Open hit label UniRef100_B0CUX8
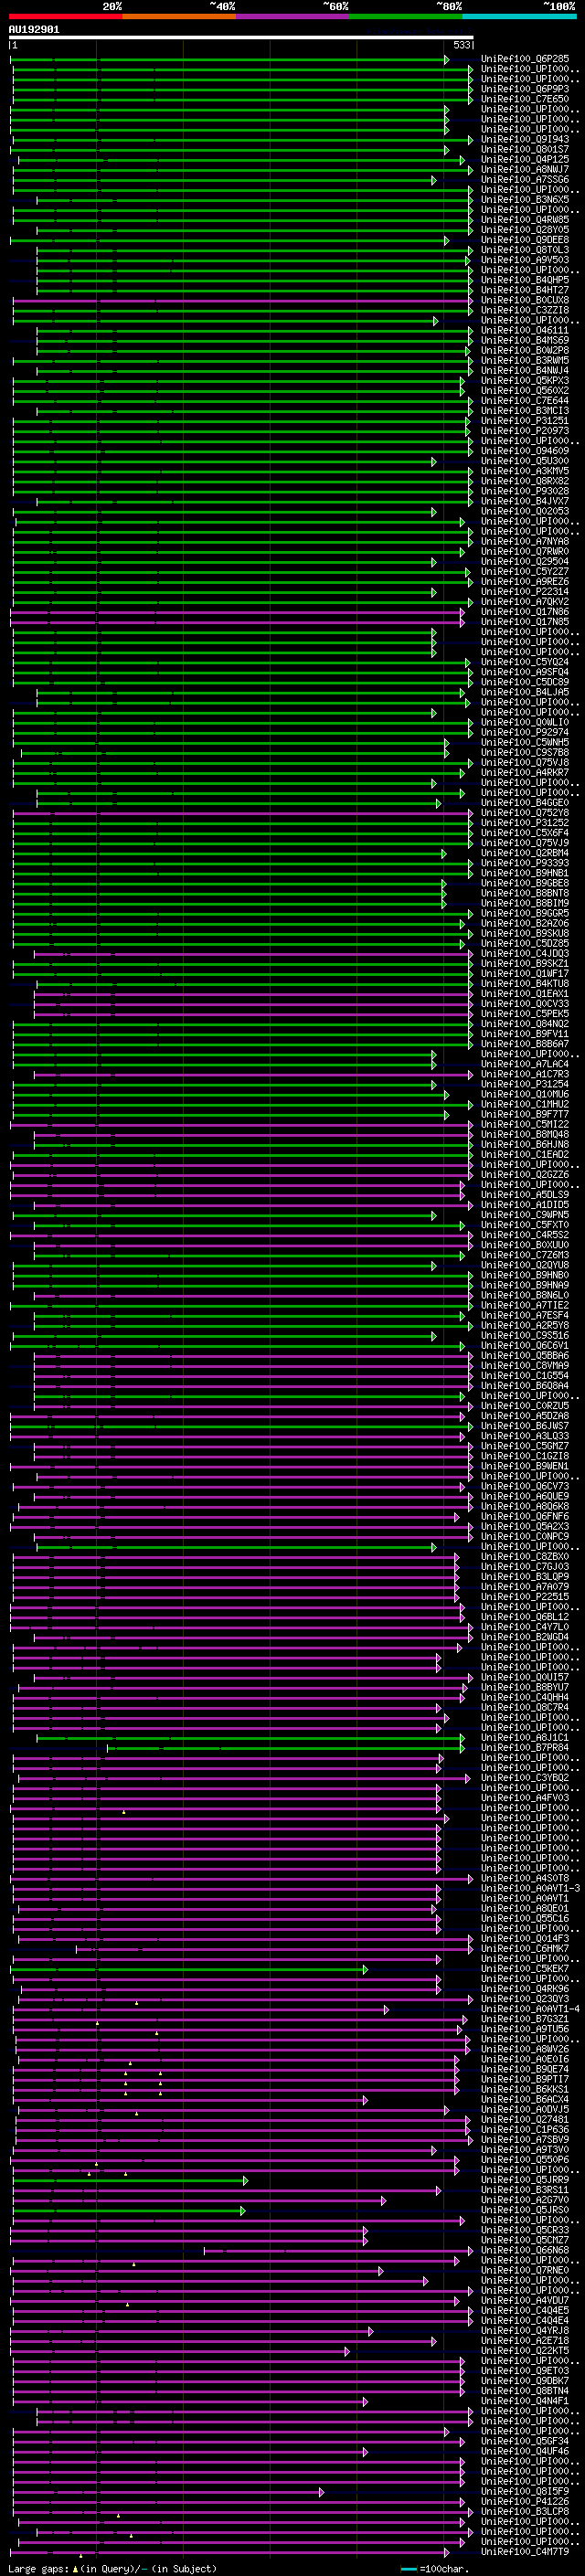Screen dimensions: 585x2576 pos(525,300)
